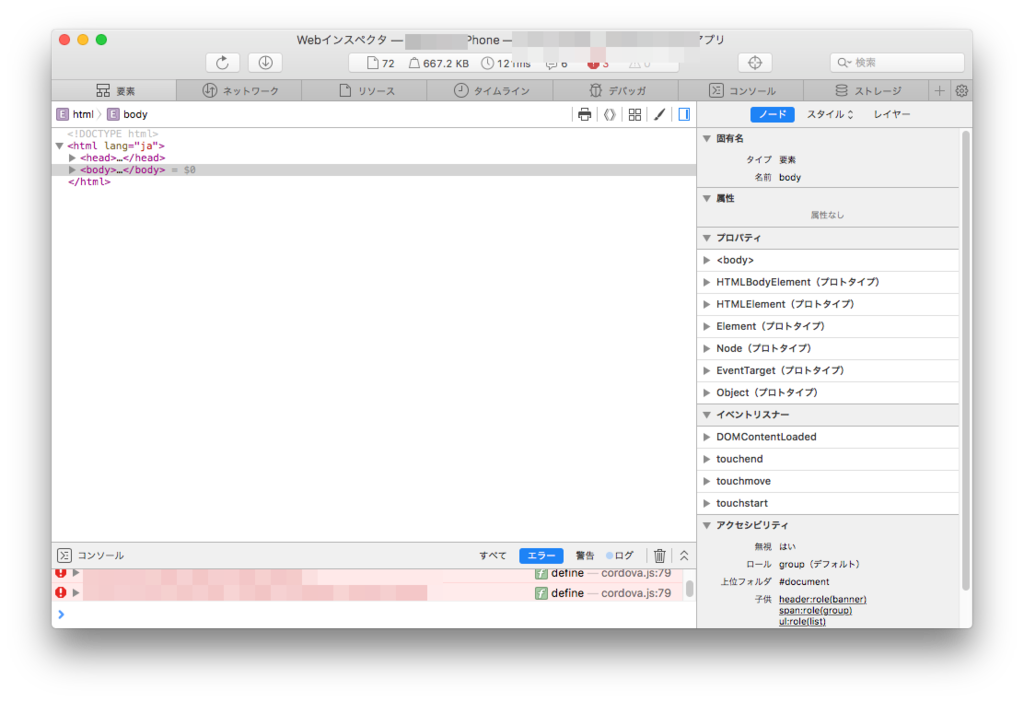Select the paintbrush element editing icon
This screenshot has width=1024, height=702.
tap(659, 114)
